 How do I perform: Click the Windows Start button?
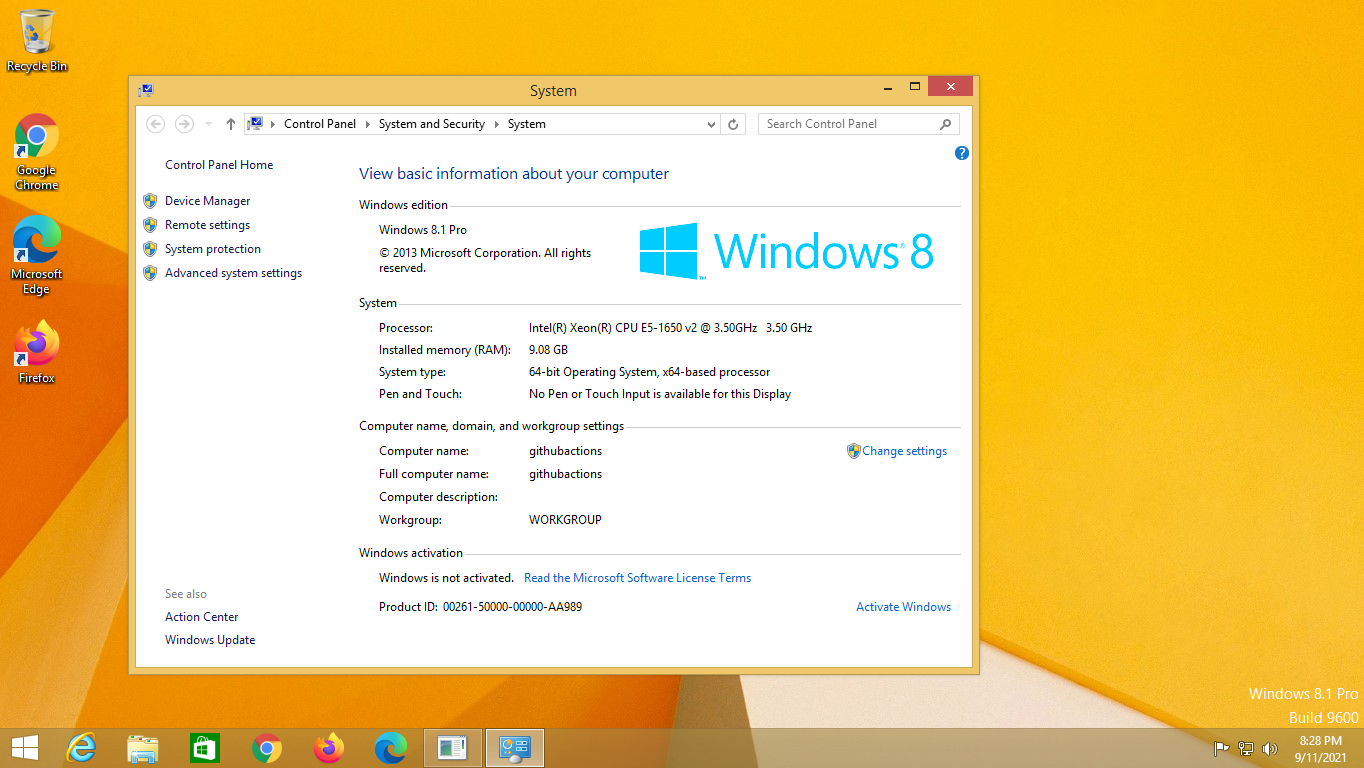25,748
